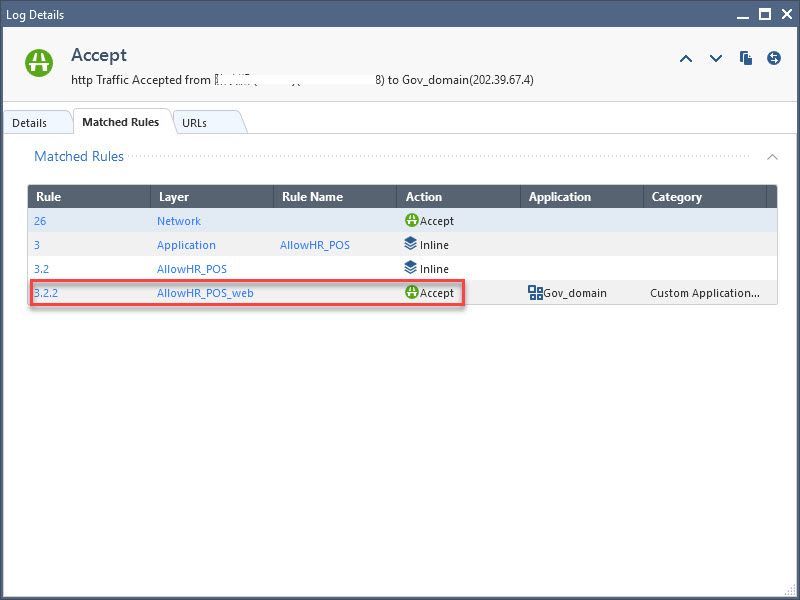Screen dimensions: 800x600
Task: Open the URLs tab
Action: click(x=195, y=123)
